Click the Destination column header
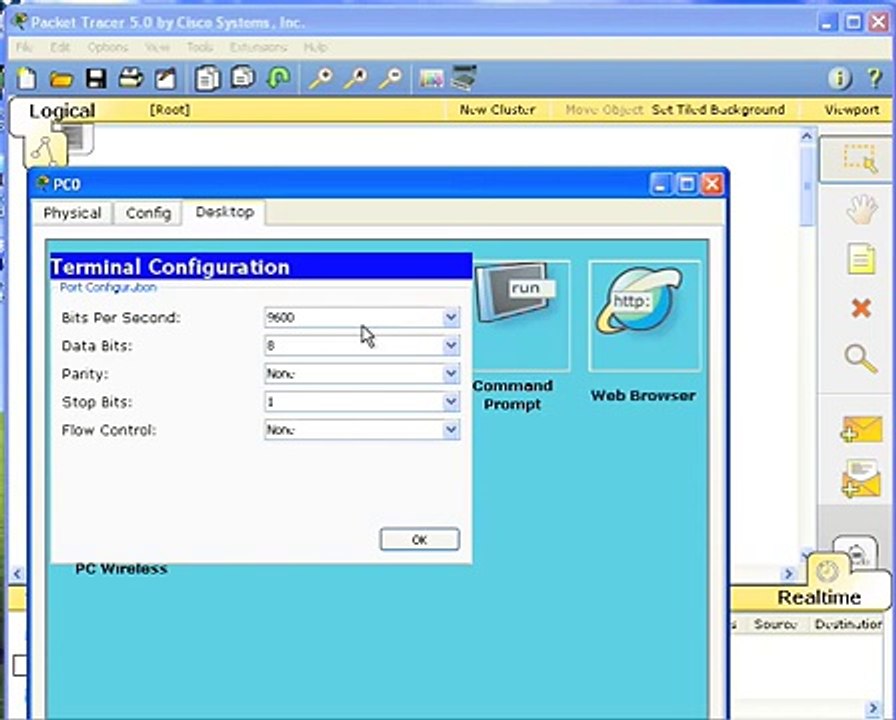The height and width of the screenshot is (720, 896). pyautogui.click(x=849, y=624)
